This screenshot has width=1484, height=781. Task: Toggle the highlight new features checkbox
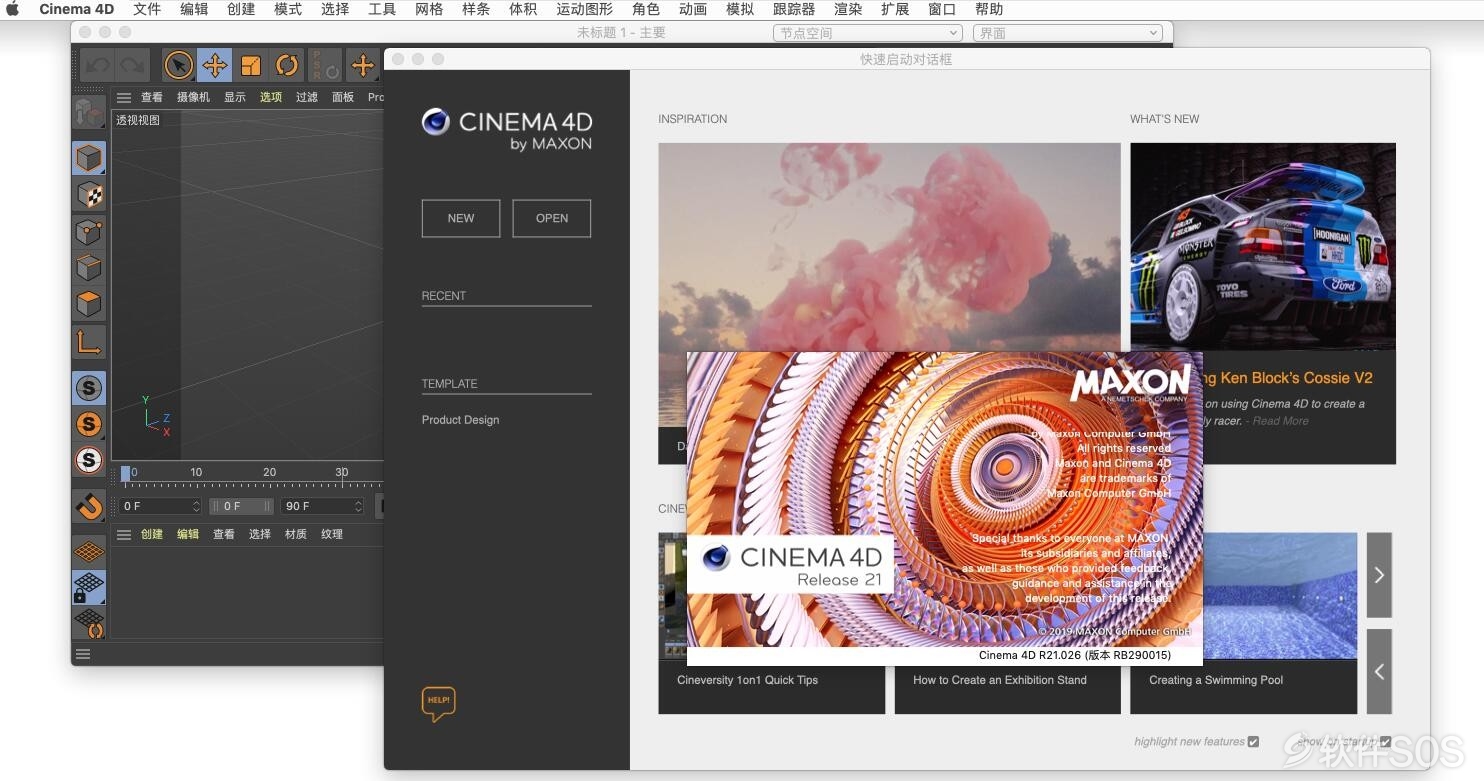(x=1253, y=742)
